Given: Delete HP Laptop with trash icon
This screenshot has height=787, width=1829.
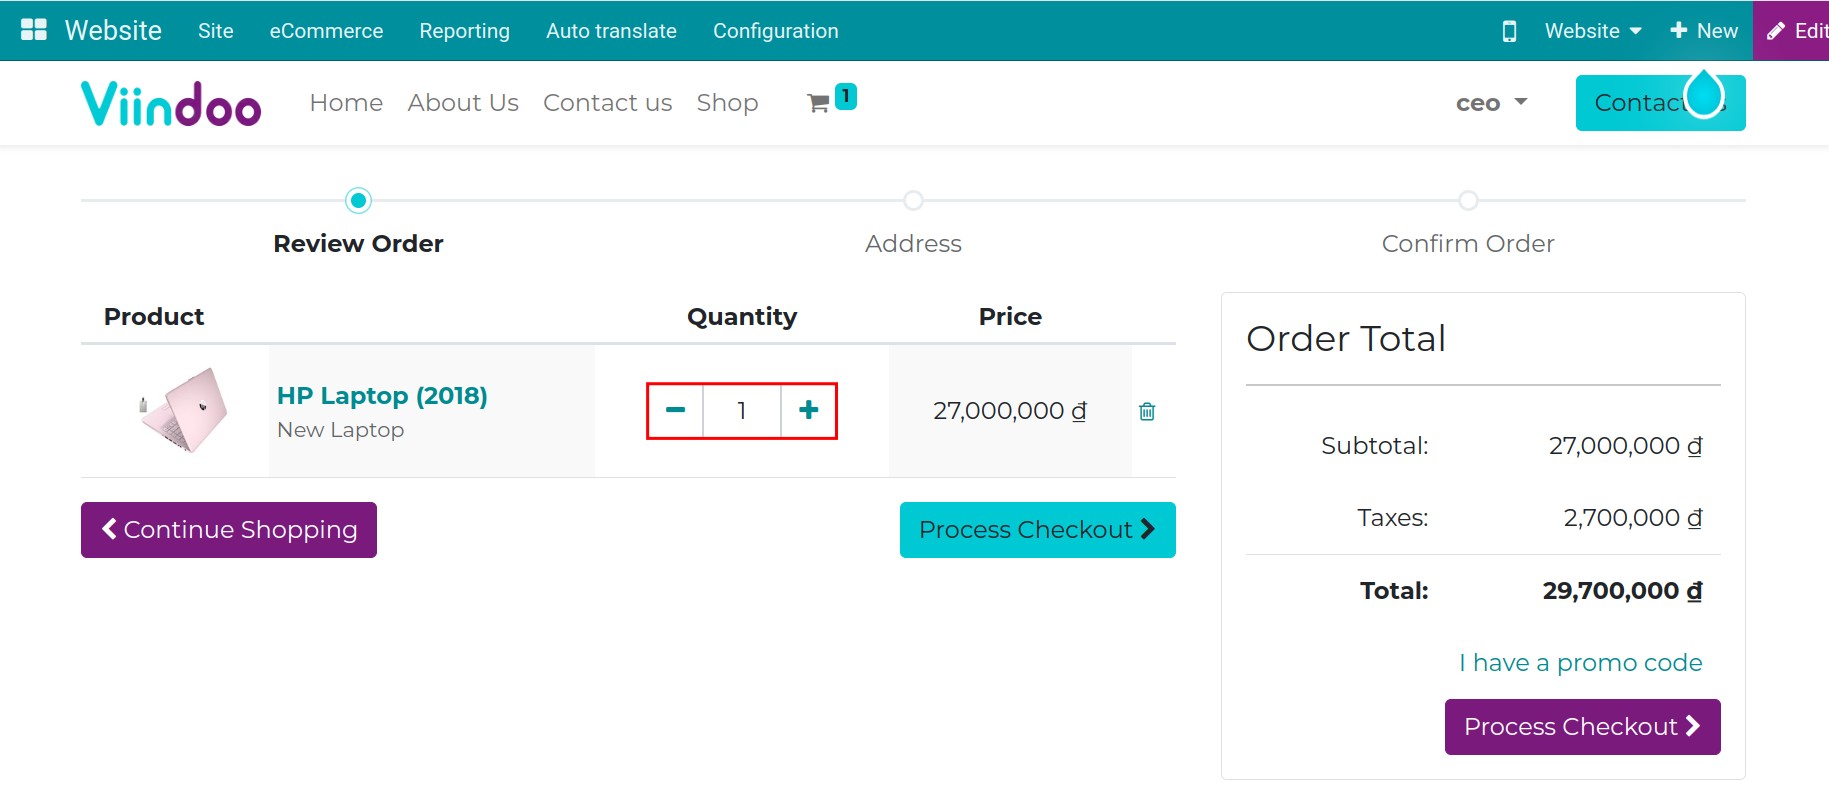Looking at the screenshot, I should [1147, 411].
